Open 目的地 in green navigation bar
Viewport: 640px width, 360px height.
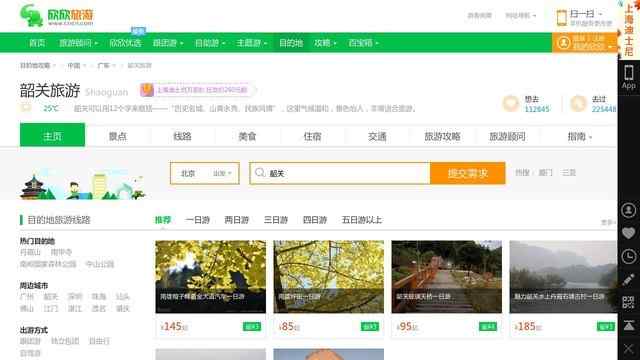pos(291,43)
